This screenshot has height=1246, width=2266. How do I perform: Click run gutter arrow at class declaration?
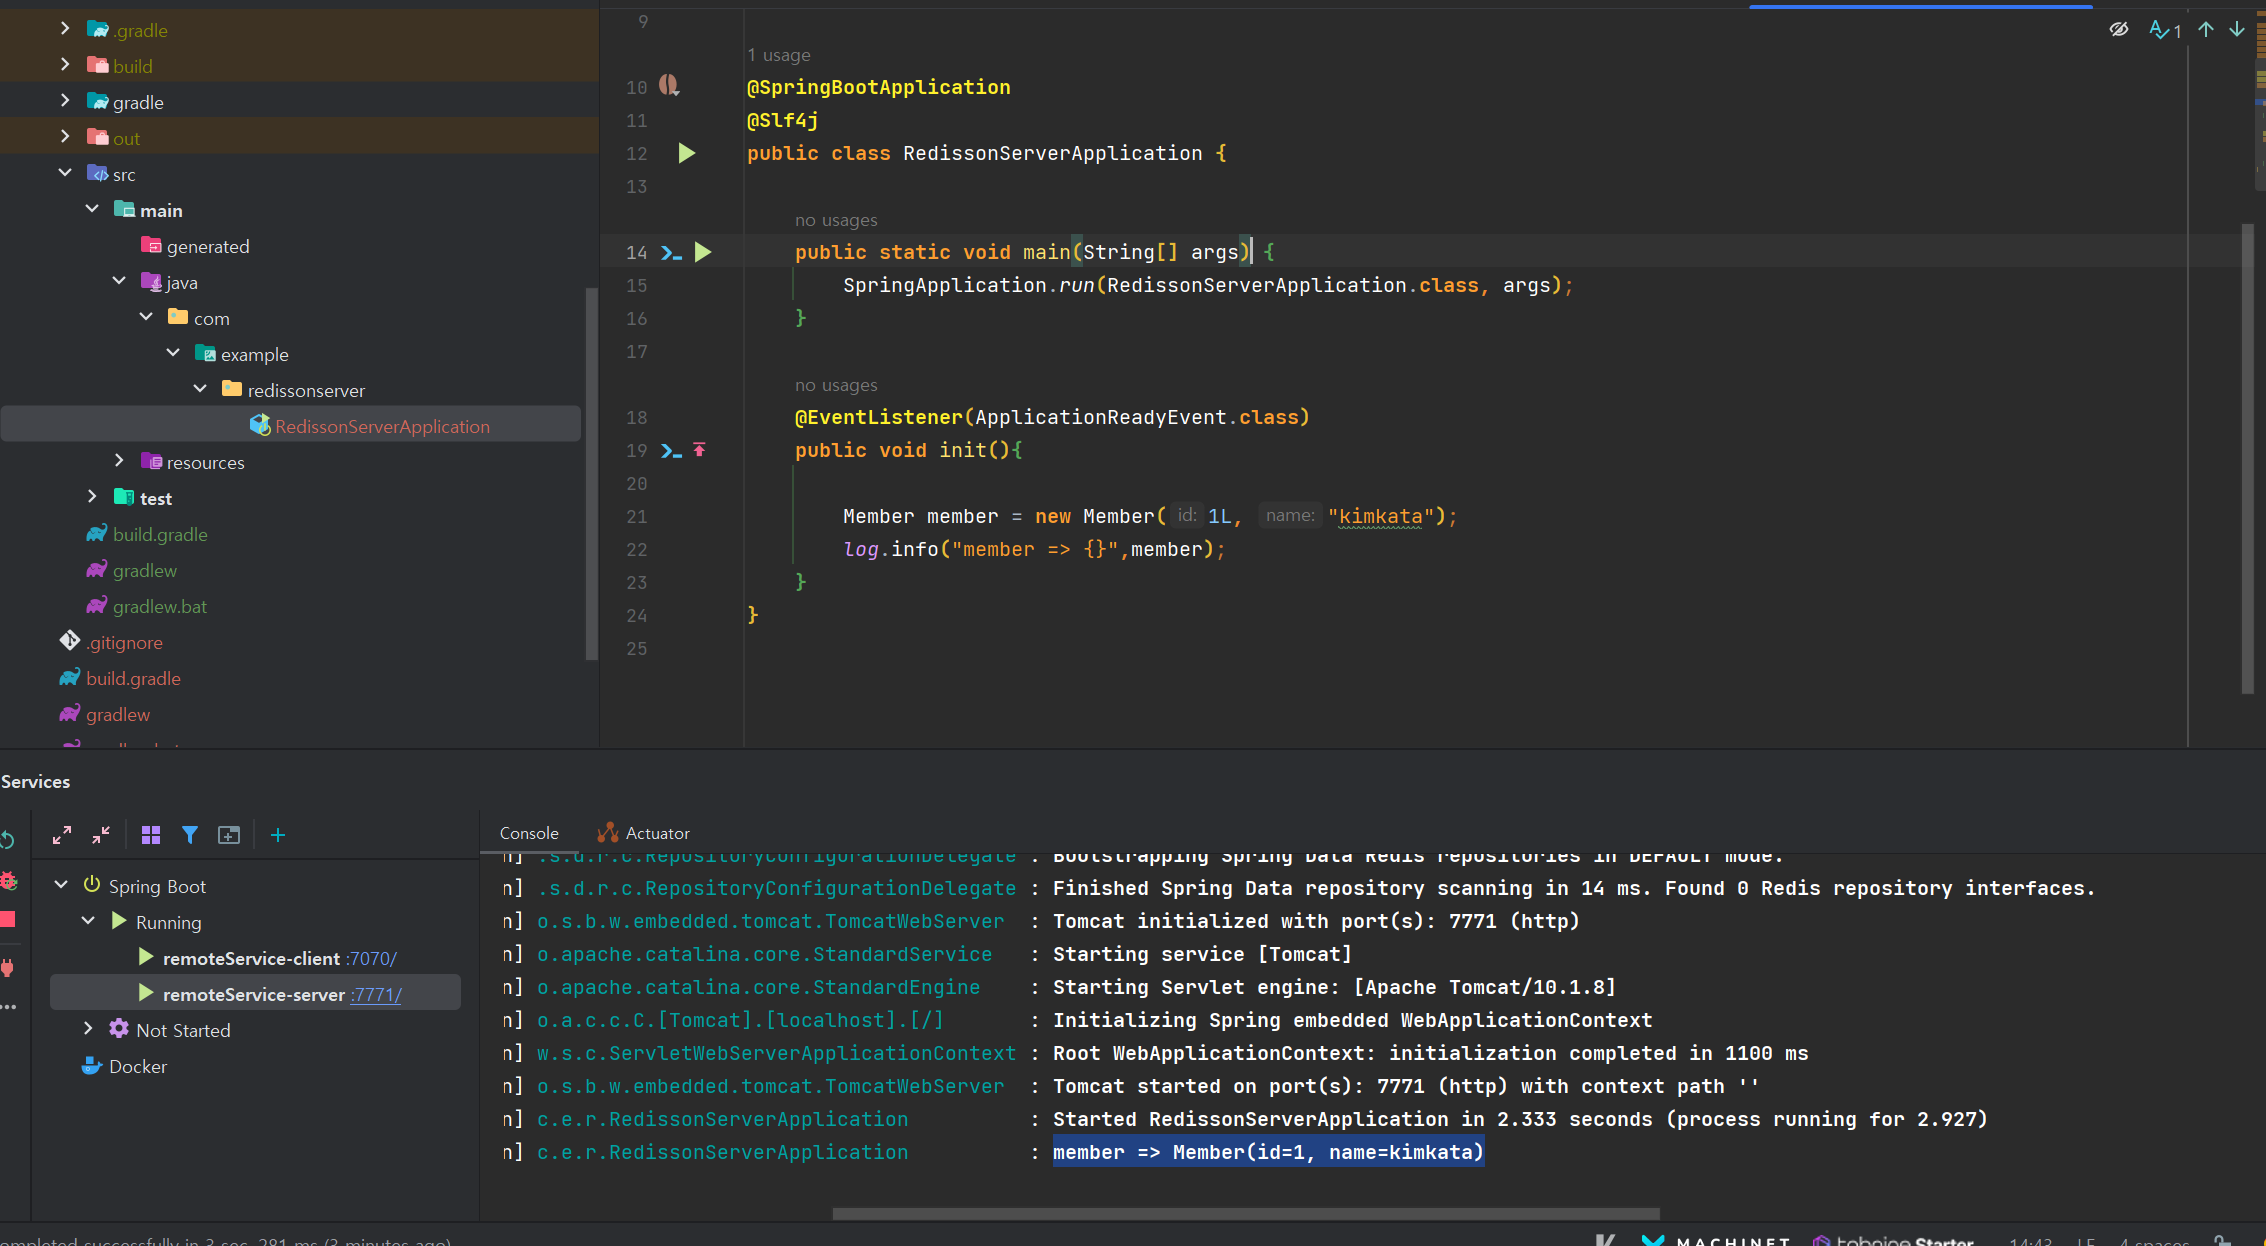687,153
